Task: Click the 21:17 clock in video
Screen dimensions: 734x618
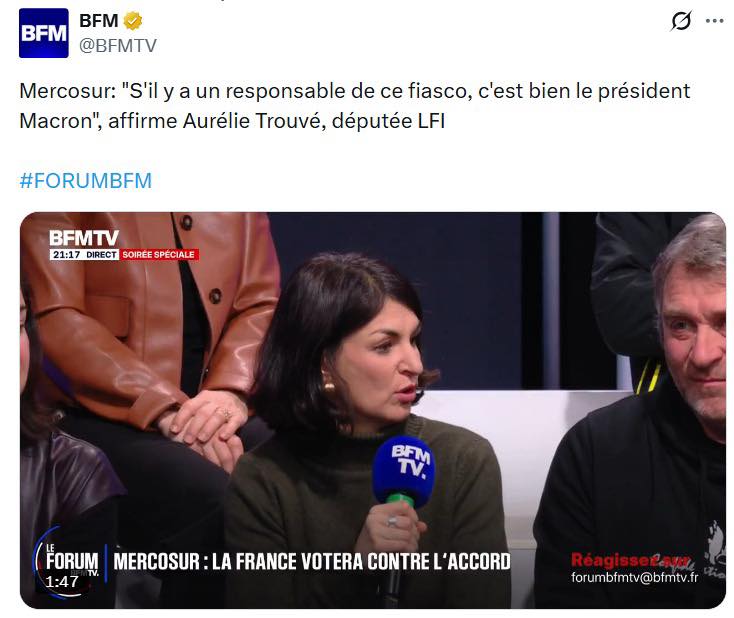Action: pyautogui.click(x=66, y=255)
